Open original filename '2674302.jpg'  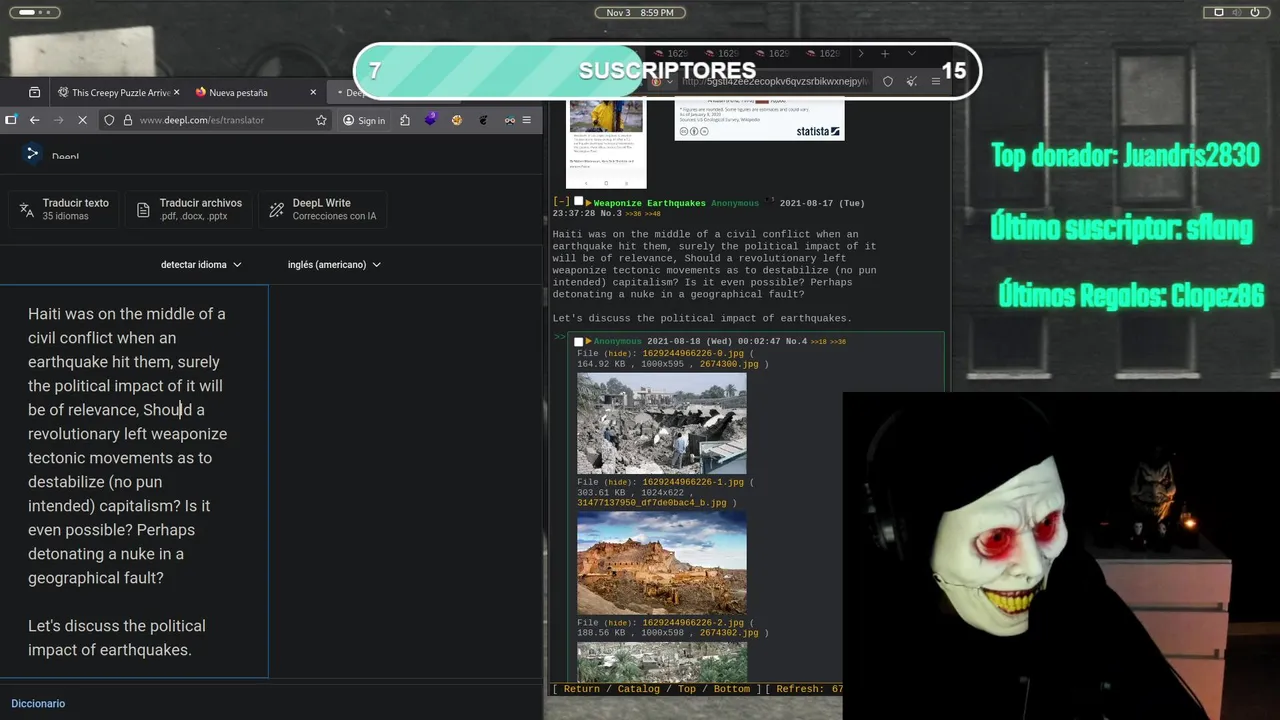point(728,633)
